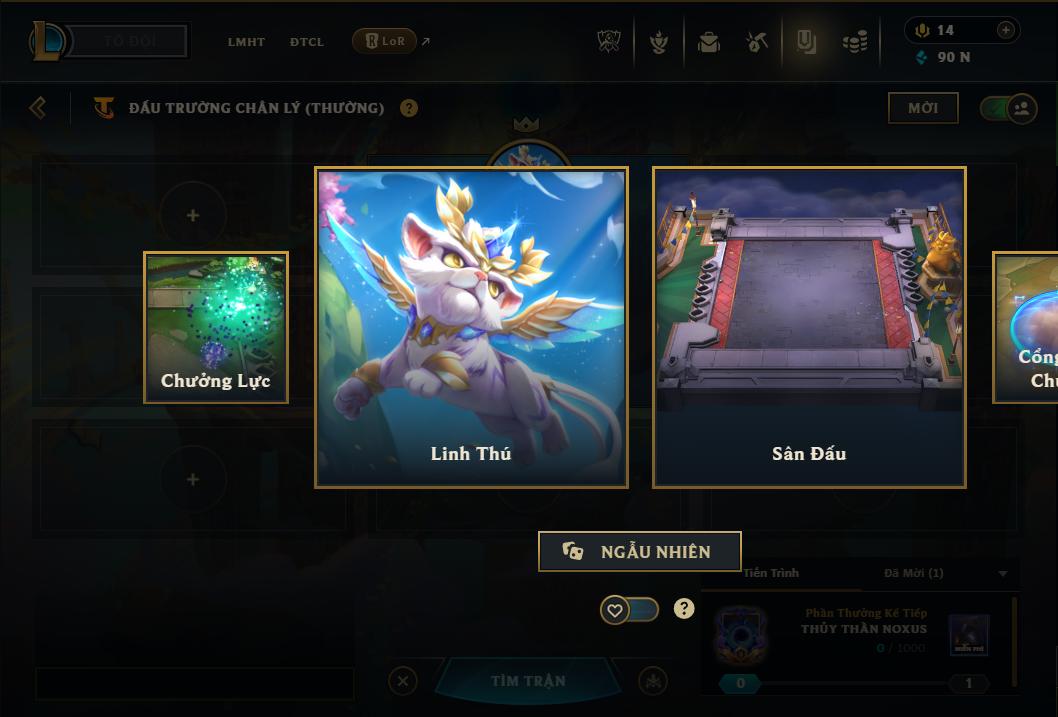
Task: Toggle the open party switch
Action: point(1008,109)
